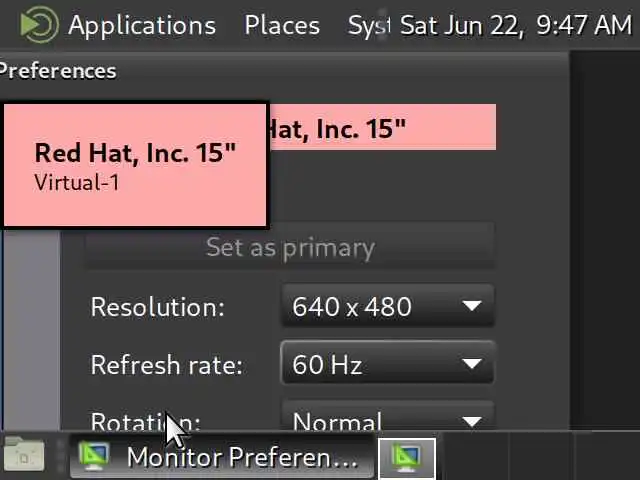Click the Monitor Preferences taskbar button

click(x=222, y=456)
